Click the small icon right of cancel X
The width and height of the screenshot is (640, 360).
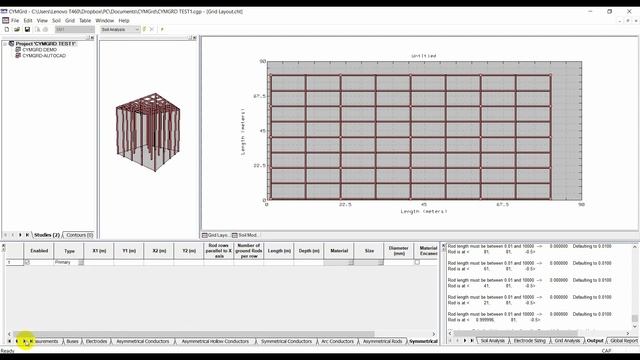[162, 29]
